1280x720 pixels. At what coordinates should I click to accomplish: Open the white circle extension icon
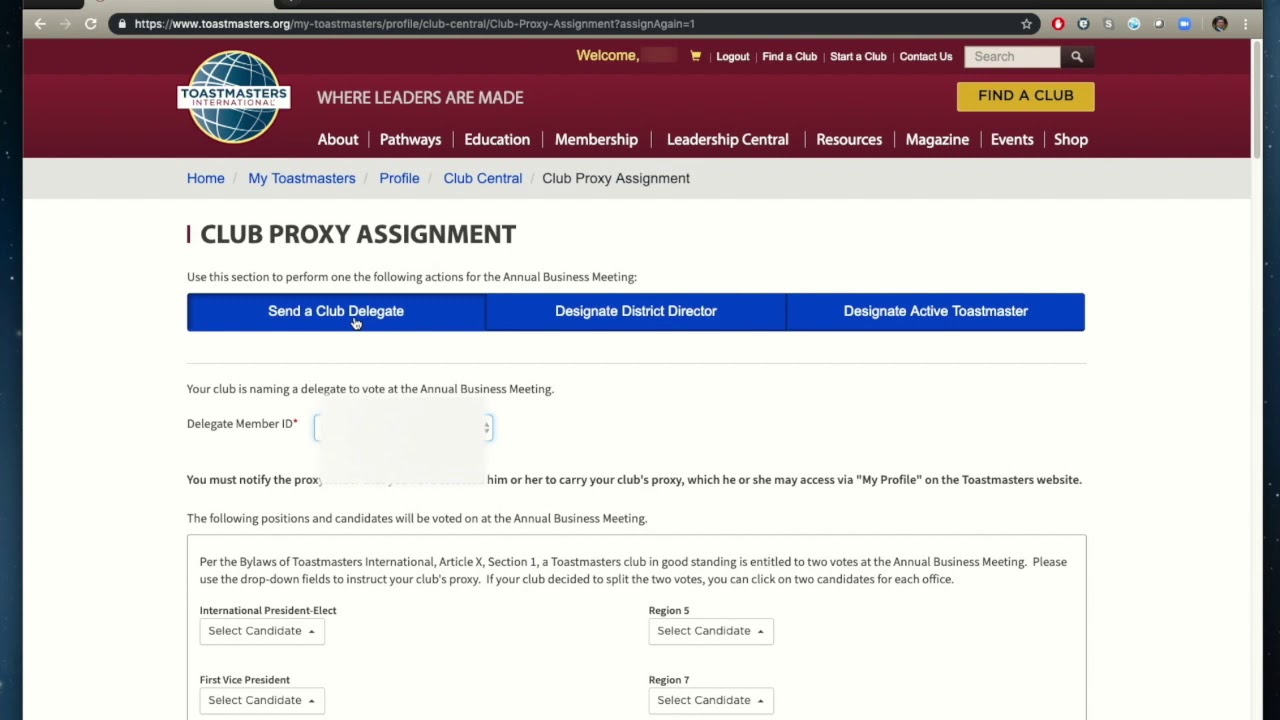click(x=1159, y=24)
